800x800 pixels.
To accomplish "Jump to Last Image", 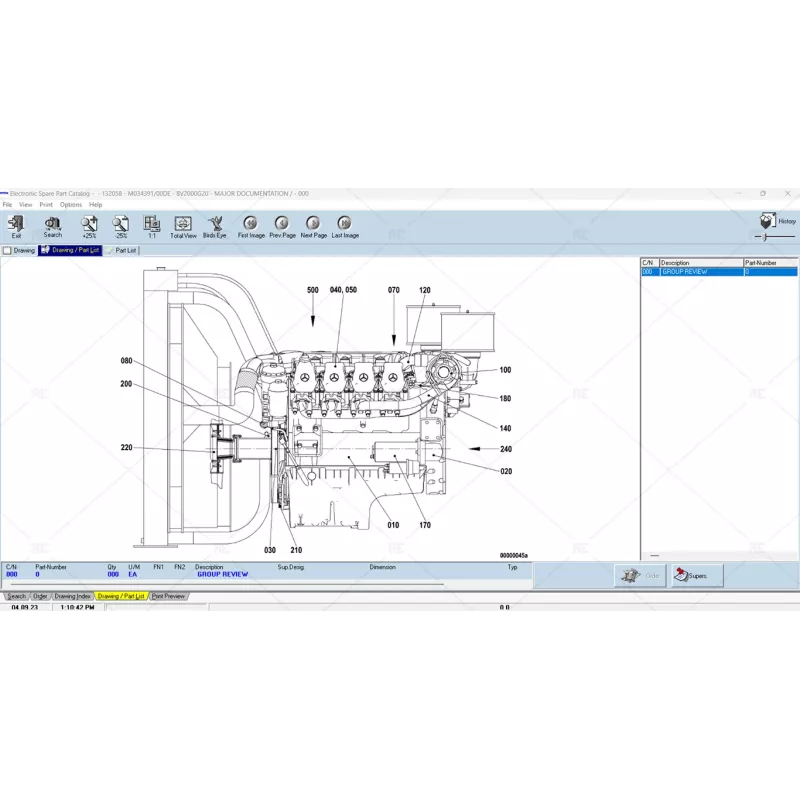I will pyautogui.click(x=345, y=225).
